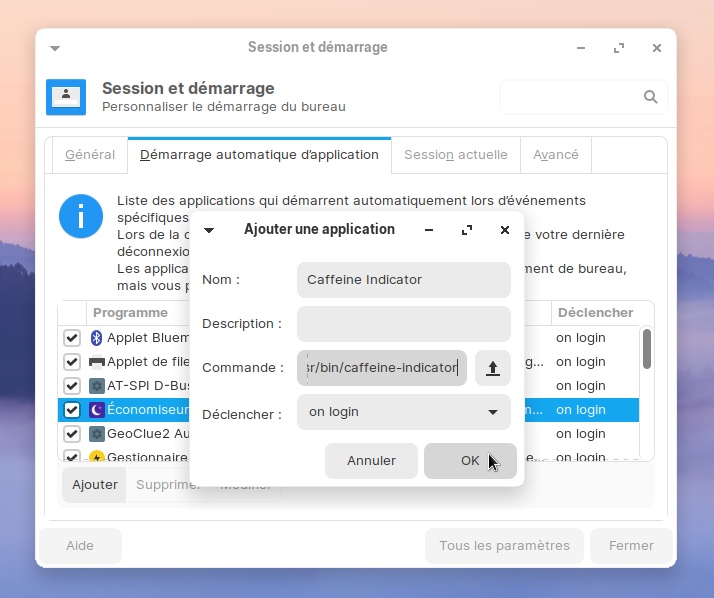Click the search magnifier icon in the header
Screen dimensions: 714x598
tap(650, 97)
